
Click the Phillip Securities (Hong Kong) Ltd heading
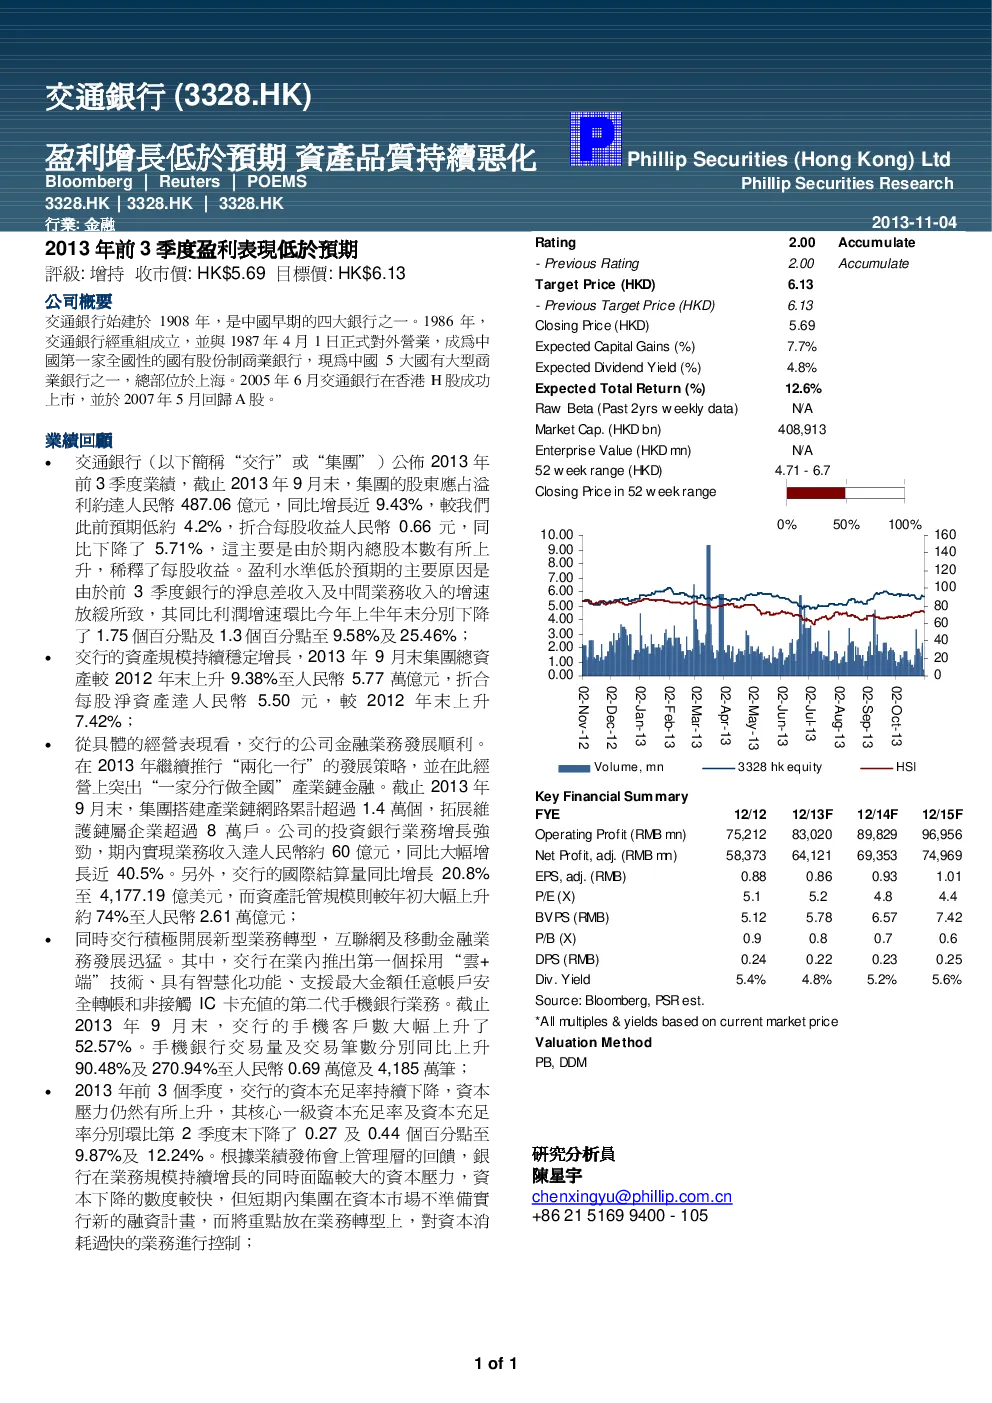point(789,159)
